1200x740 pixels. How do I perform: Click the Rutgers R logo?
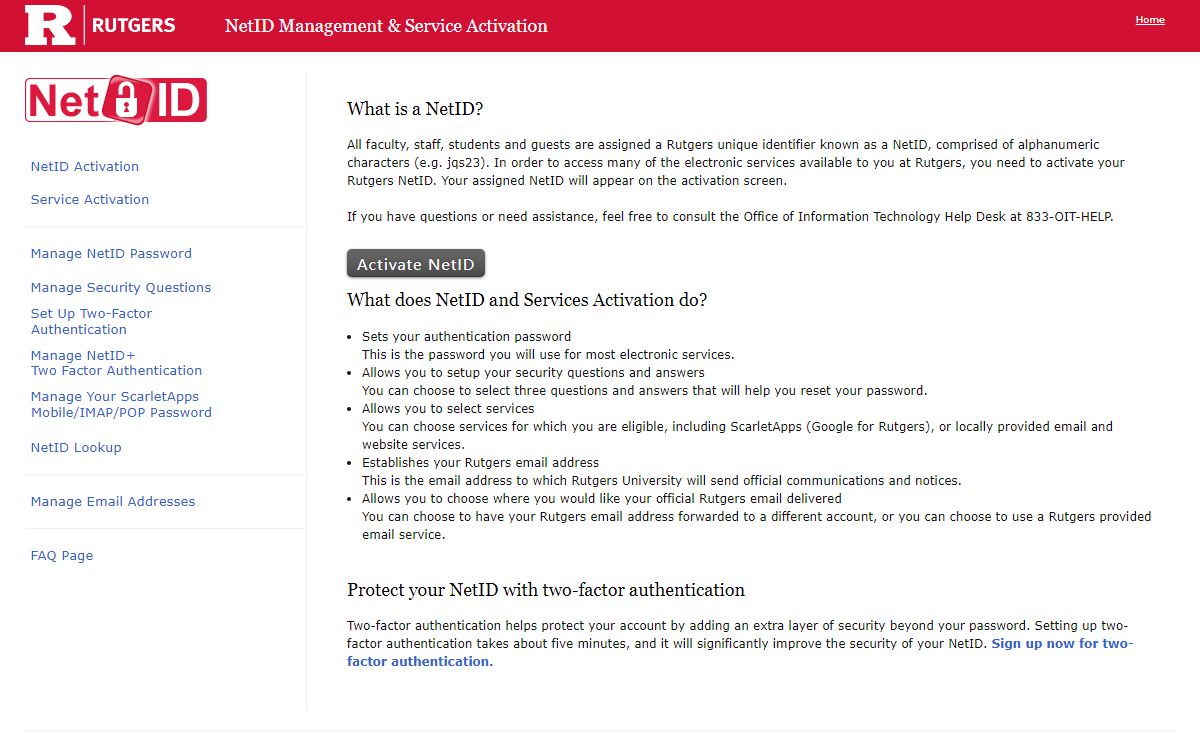pos(50,25)
